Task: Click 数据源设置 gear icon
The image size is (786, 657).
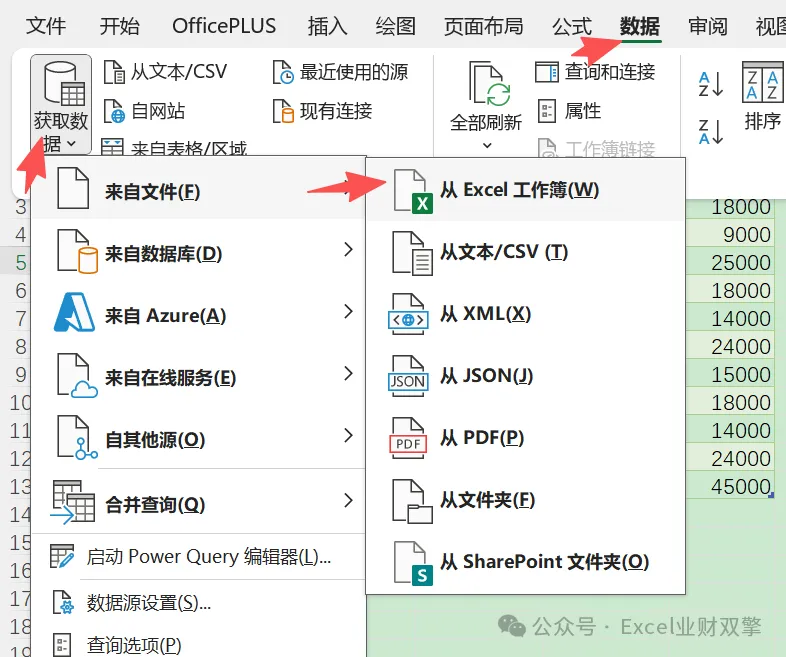Action: 63,603
